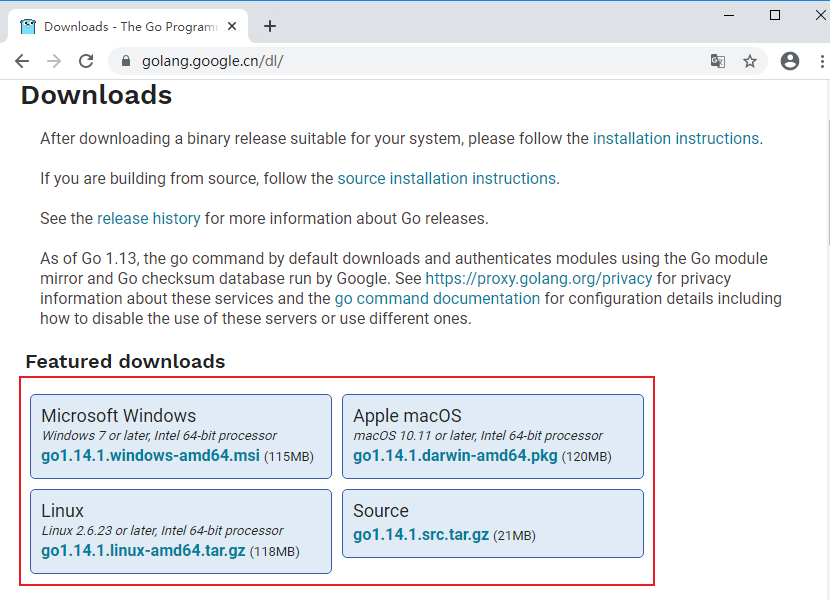Open the Chrome three-dot menu
This screenshot has width=830, height=600.
tap(821, 61)
